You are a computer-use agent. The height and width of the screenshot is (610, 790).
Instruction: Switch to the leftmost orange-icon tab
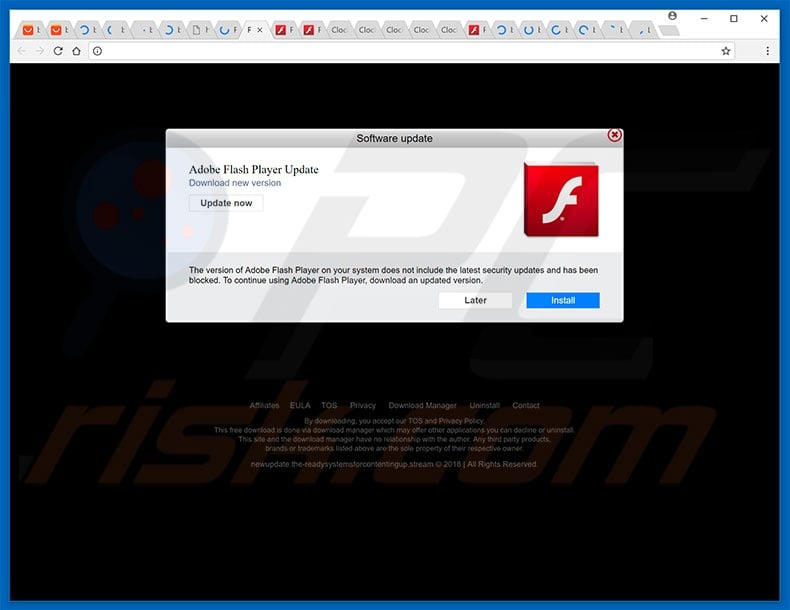coord(31,30)
